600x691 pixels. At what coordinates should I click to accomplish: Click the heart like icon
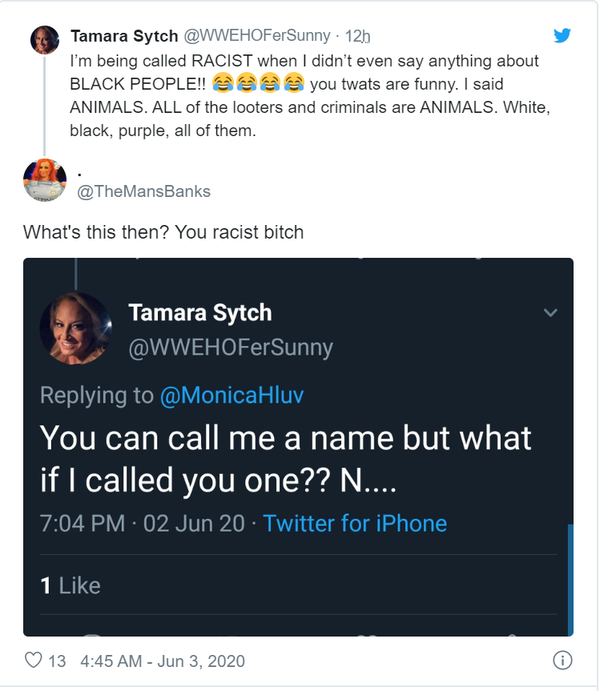tap(33, 660)
